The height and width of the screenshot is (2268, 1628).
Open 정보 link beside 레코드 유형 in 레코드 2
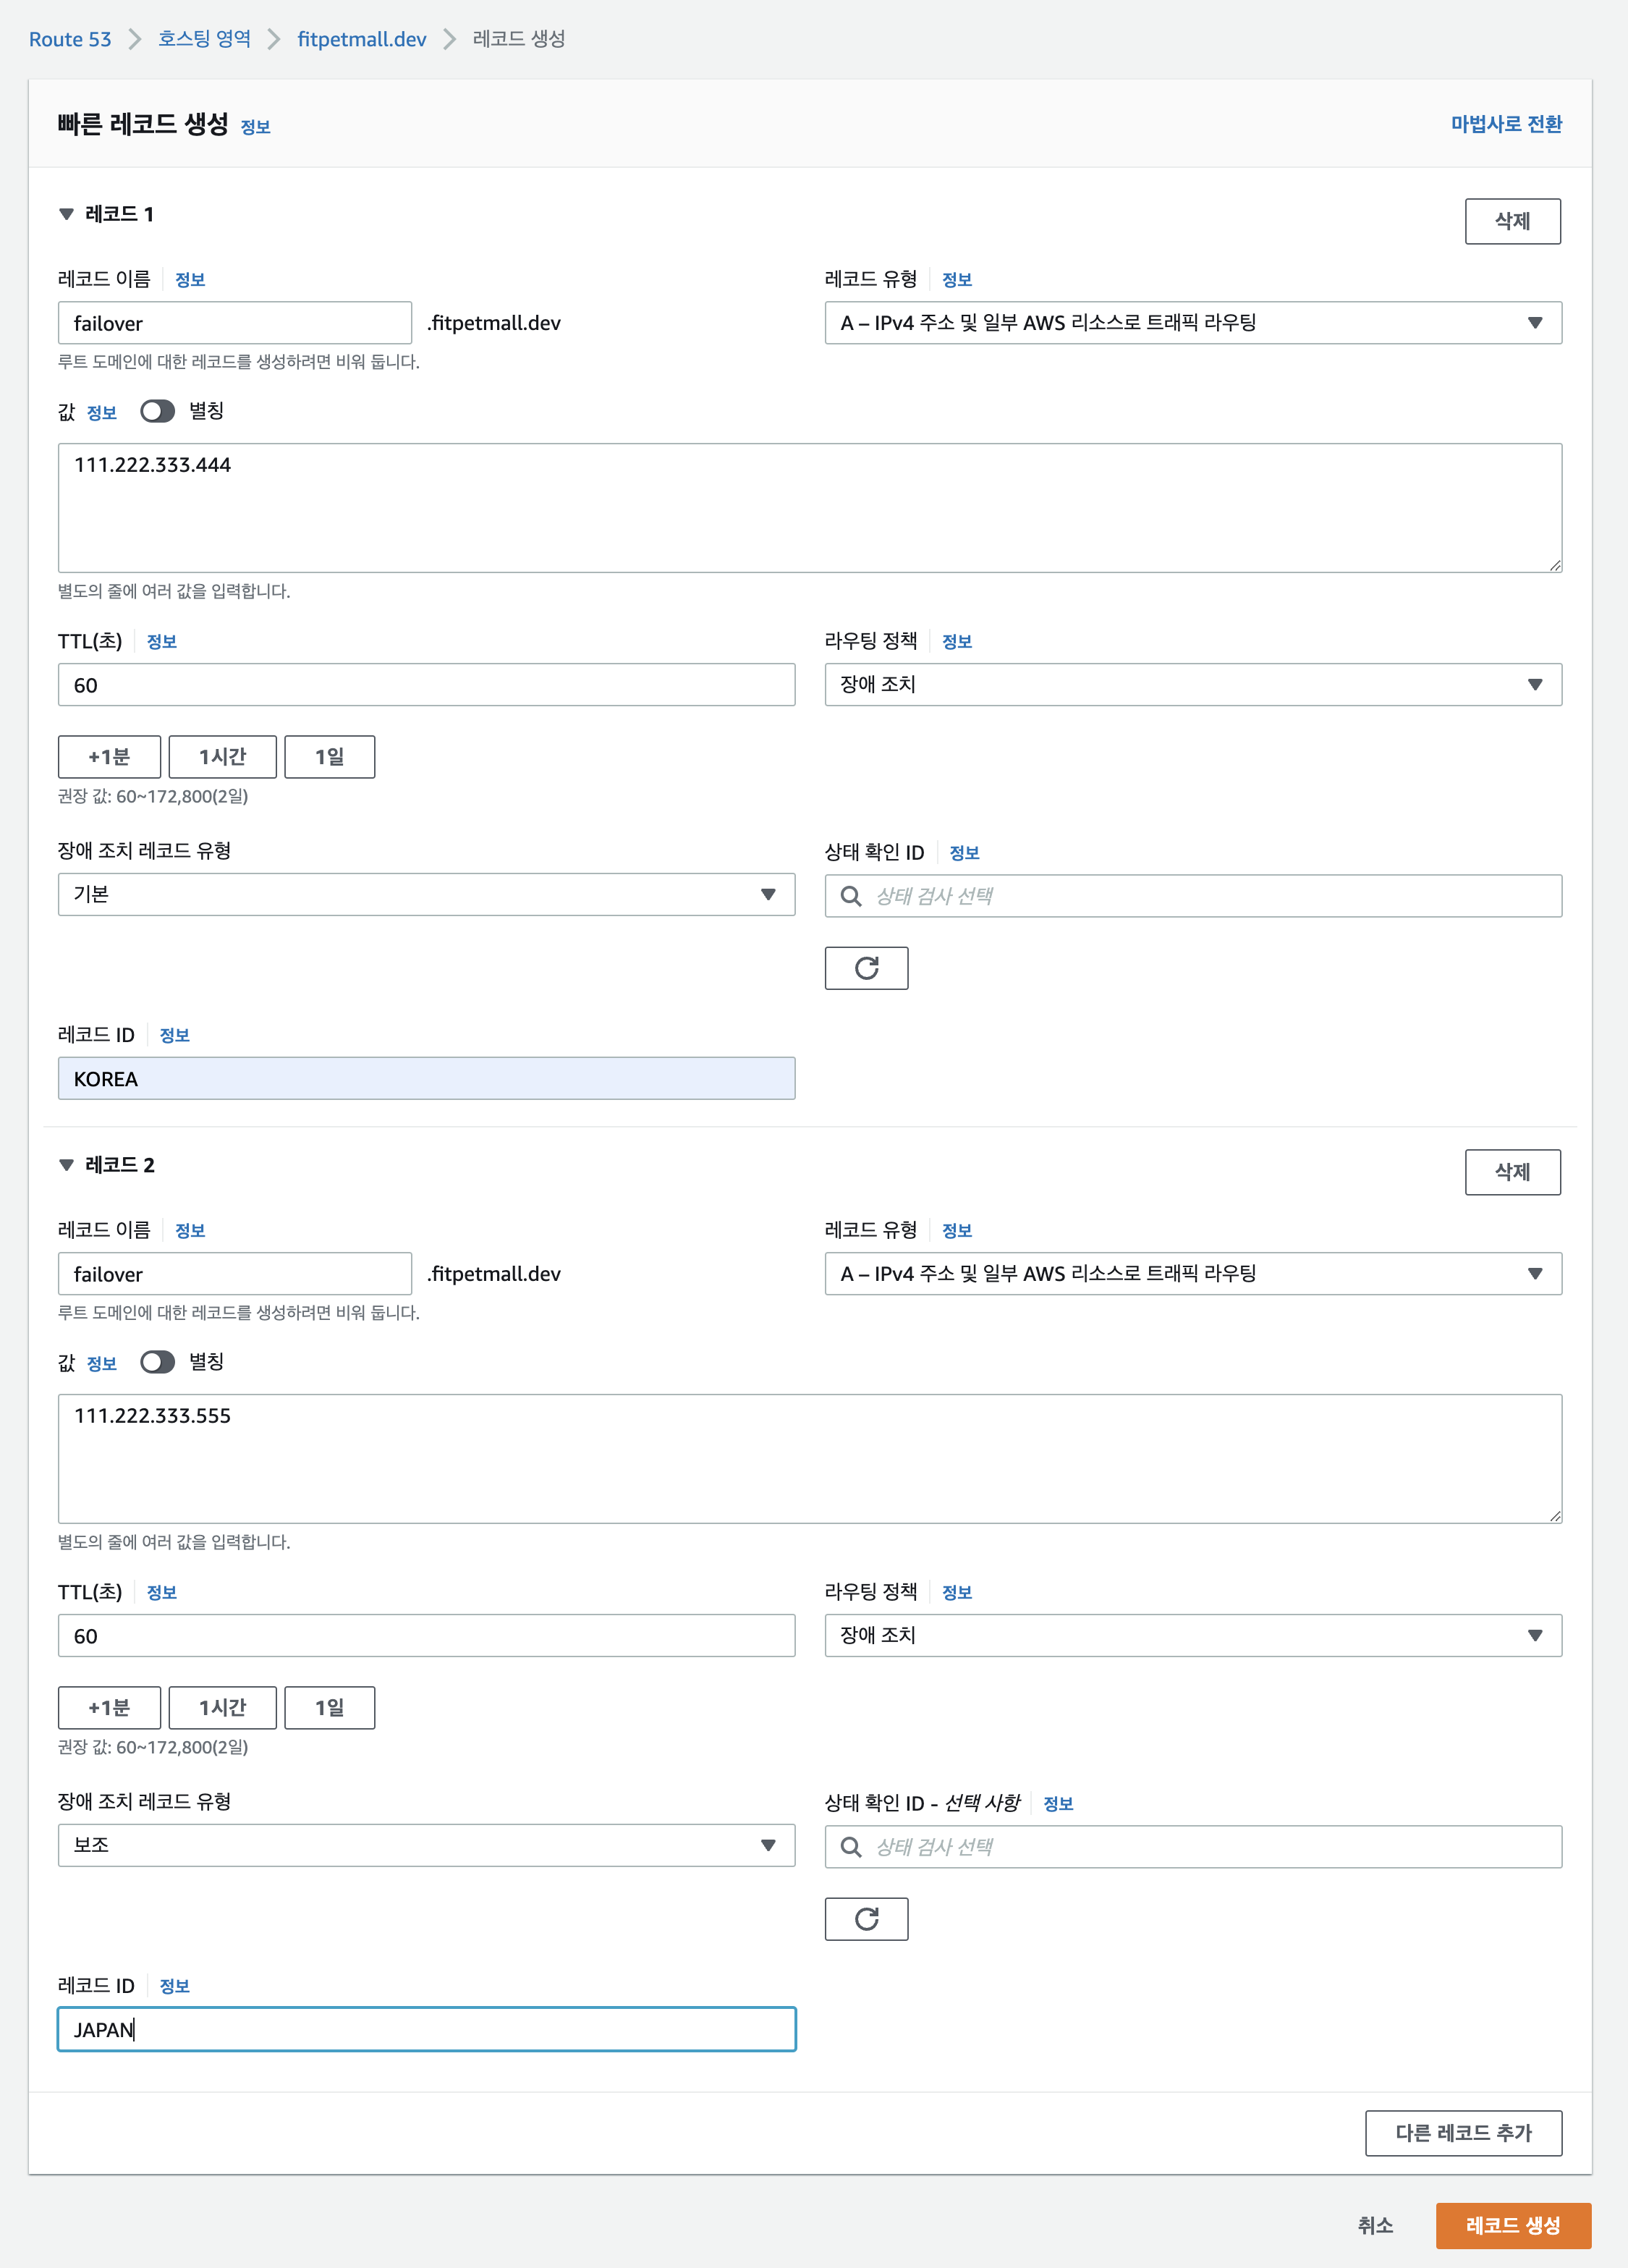pos(957,1231)
